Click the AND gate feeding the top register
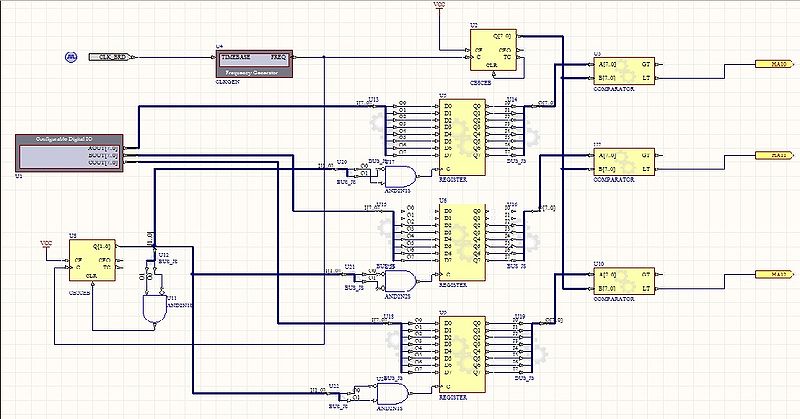This screenshot has height=419, width=800. [401, 170]
